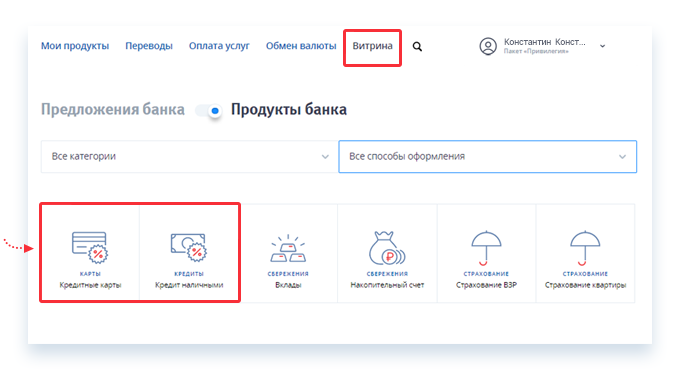Select the Кредитные карты card icon
The width and height of the screenshot is (680, 372).
(90, 247)
